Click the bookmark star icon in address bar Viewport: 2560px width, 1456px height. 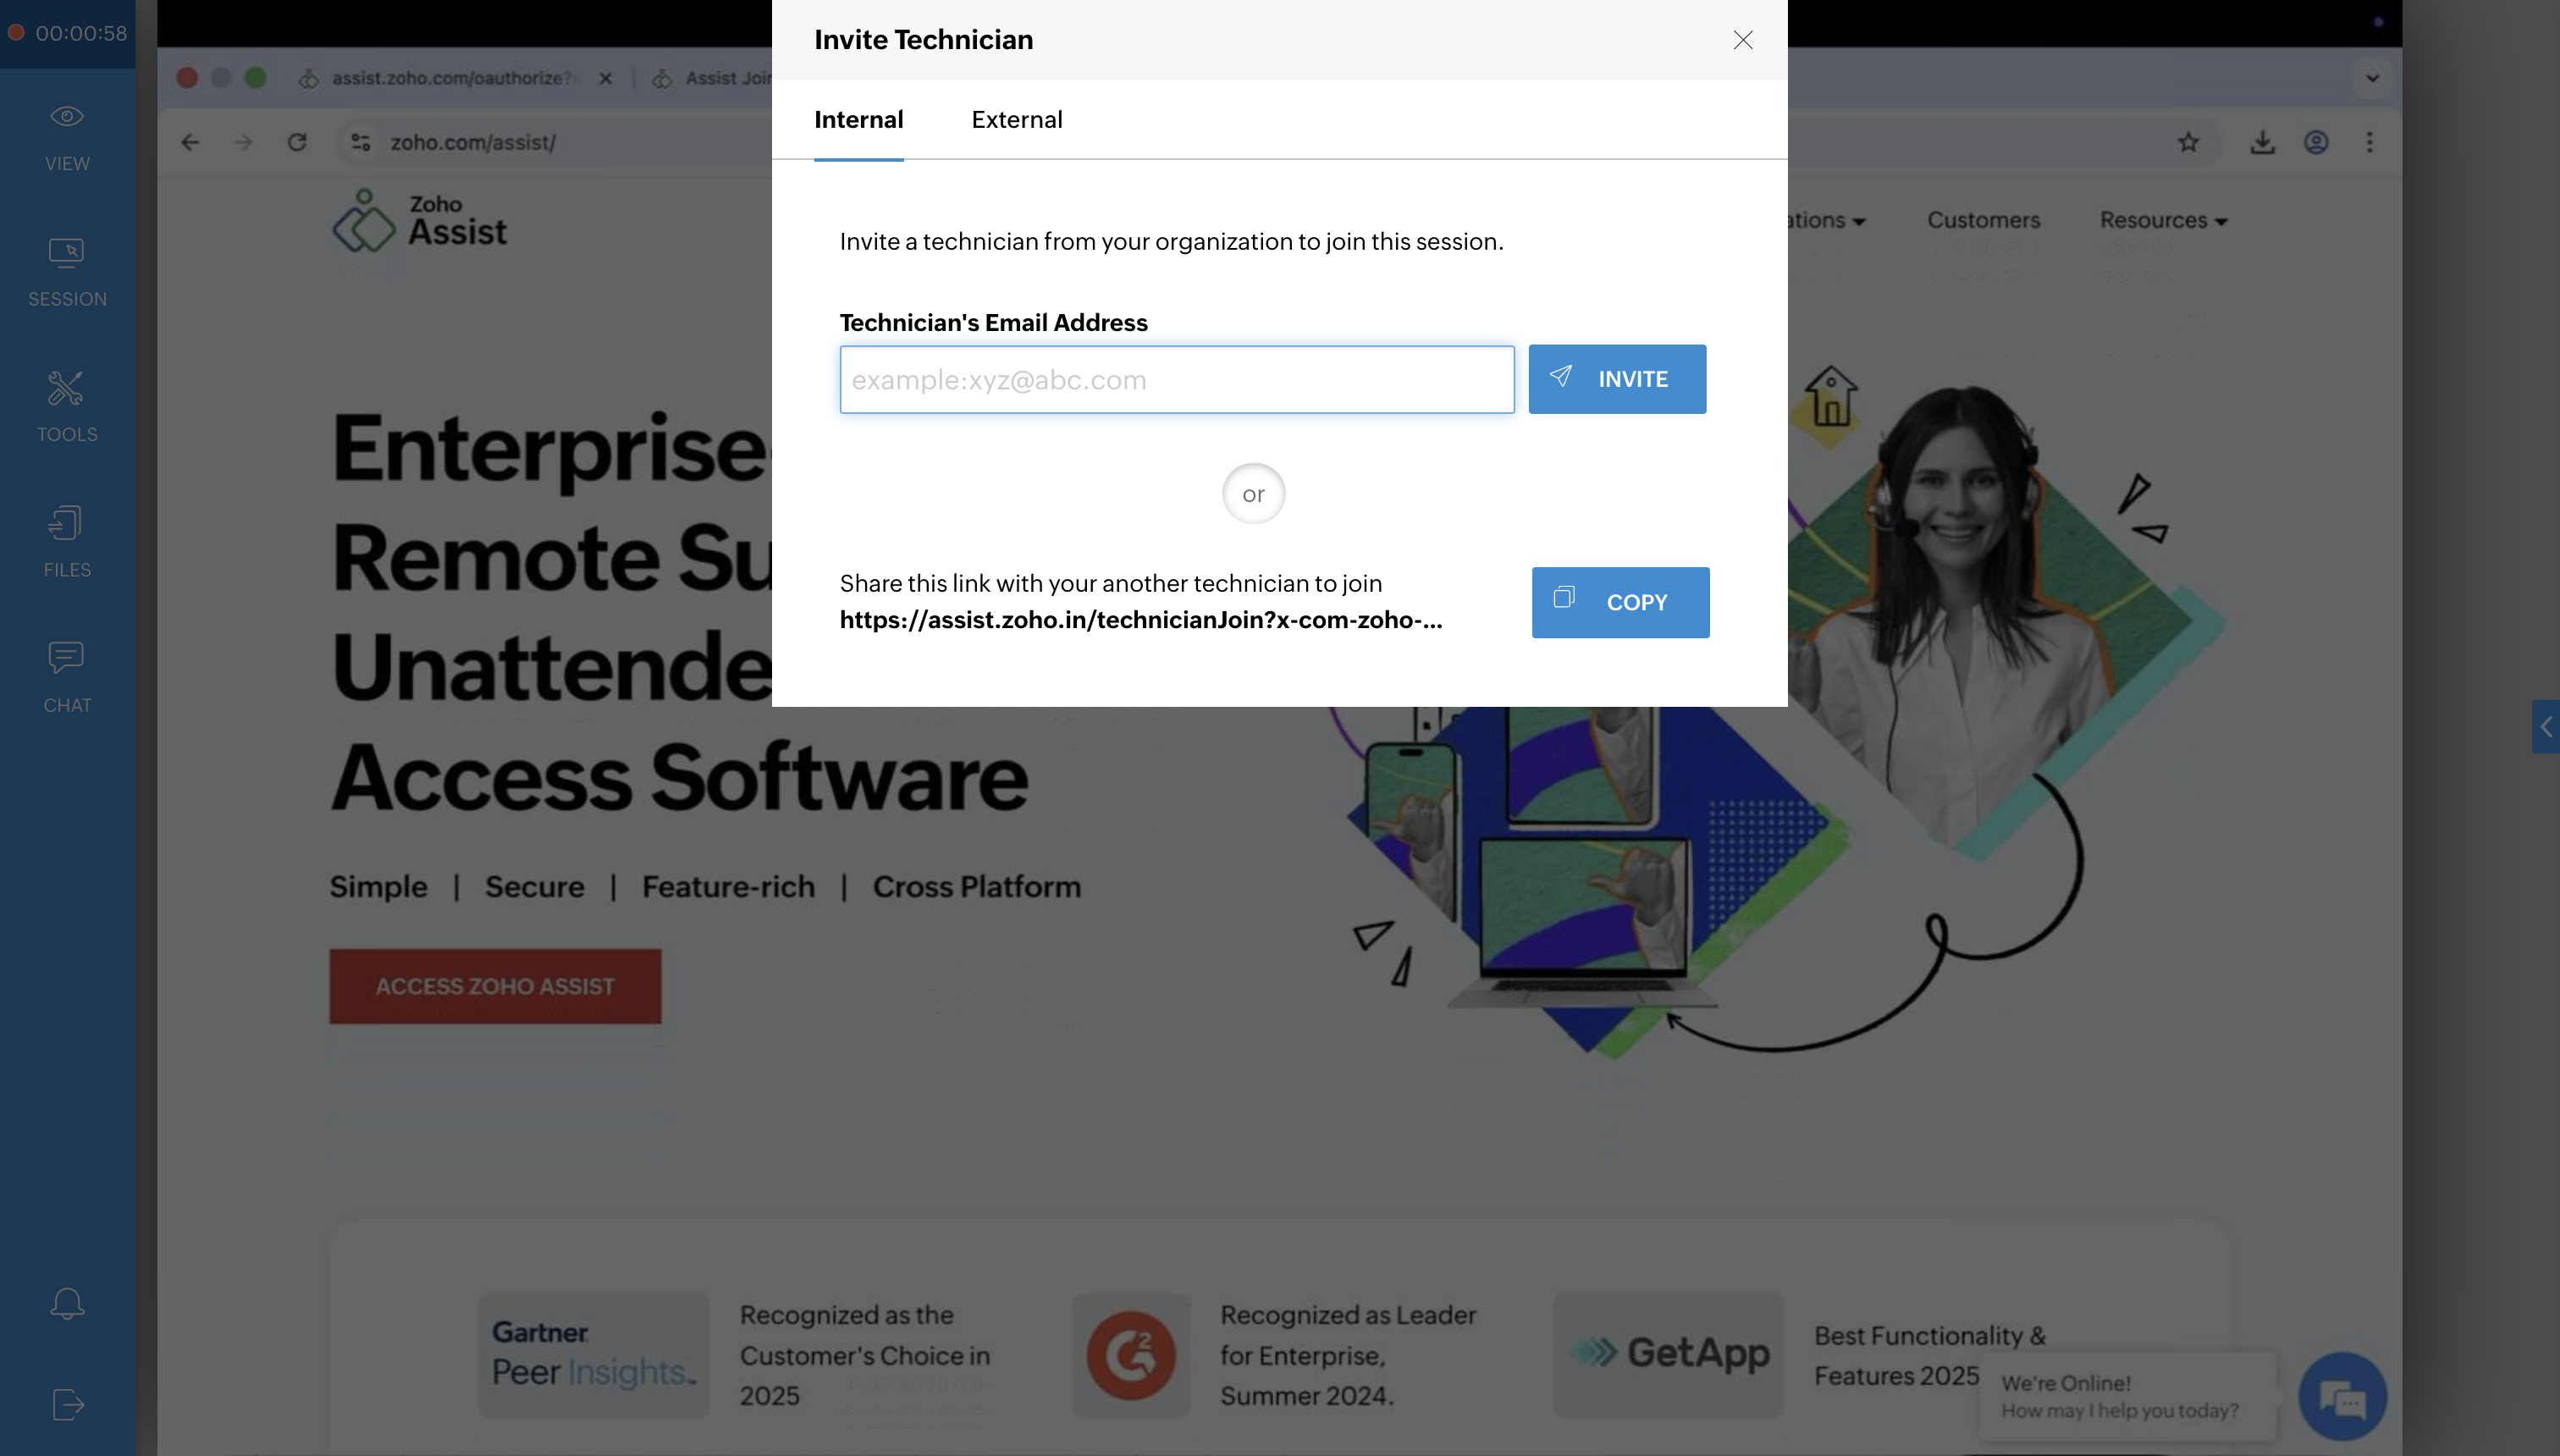coord(2188,142)
